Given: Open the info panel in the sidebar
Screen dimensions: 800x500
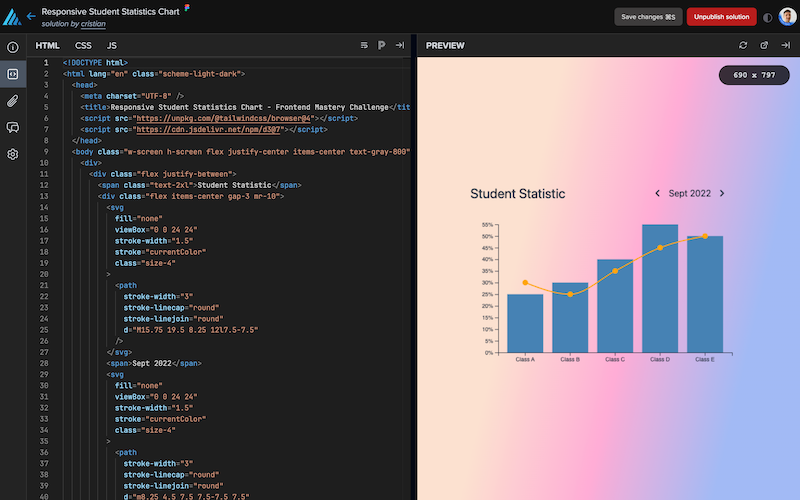Looking at the screenshot, I should (x=13, y=47).
